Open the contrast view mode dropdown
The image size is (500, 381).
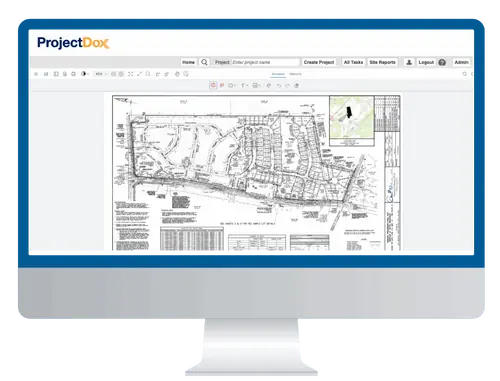[x=85, y=74]
